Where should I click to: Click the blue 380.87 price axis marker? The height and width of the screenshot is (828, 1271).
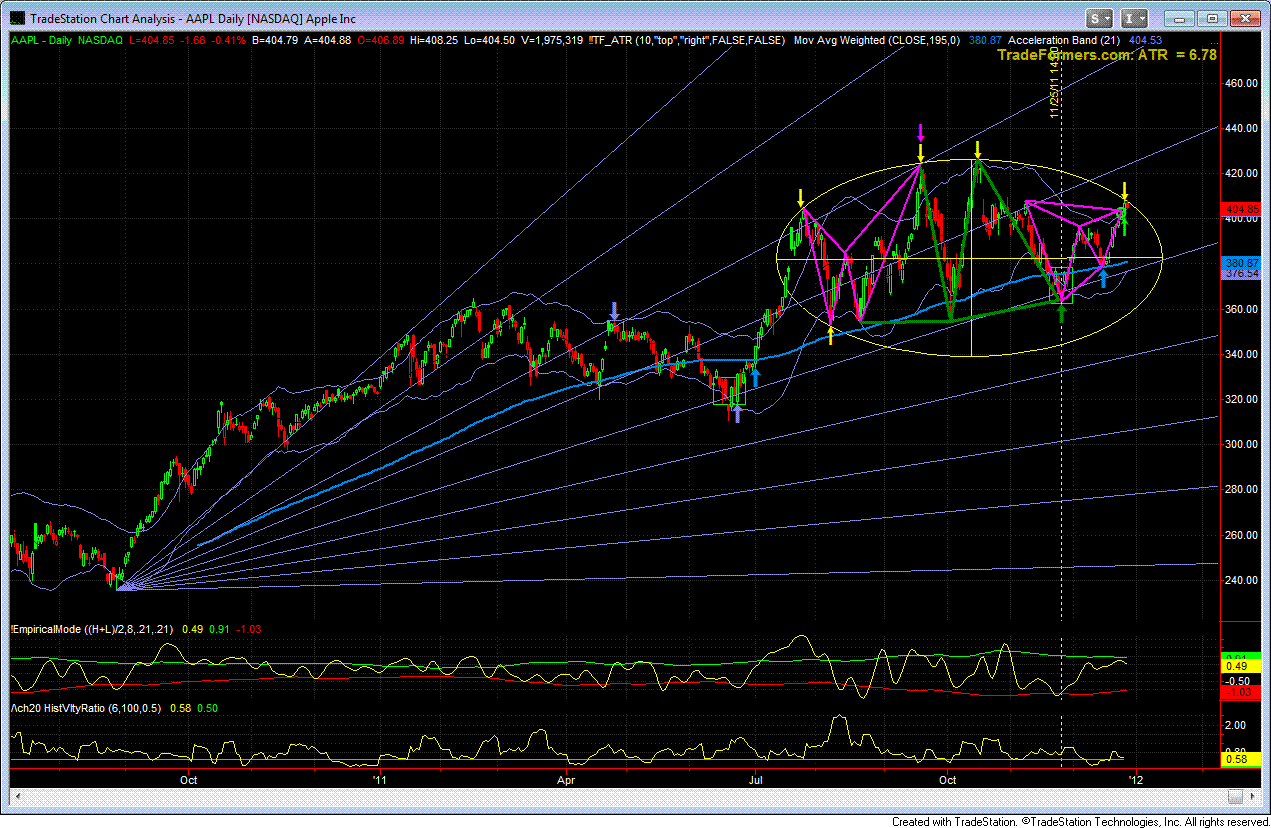(x=1240, y=264)
